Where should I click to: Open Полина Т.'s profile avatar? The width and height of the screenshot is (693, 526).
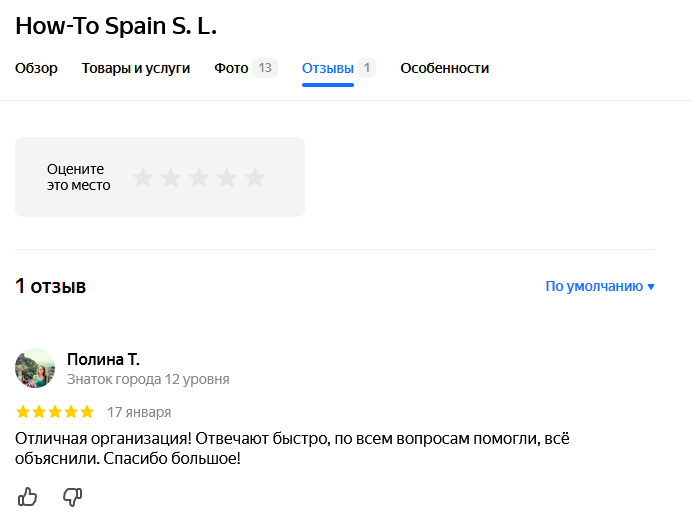[35, 368]
